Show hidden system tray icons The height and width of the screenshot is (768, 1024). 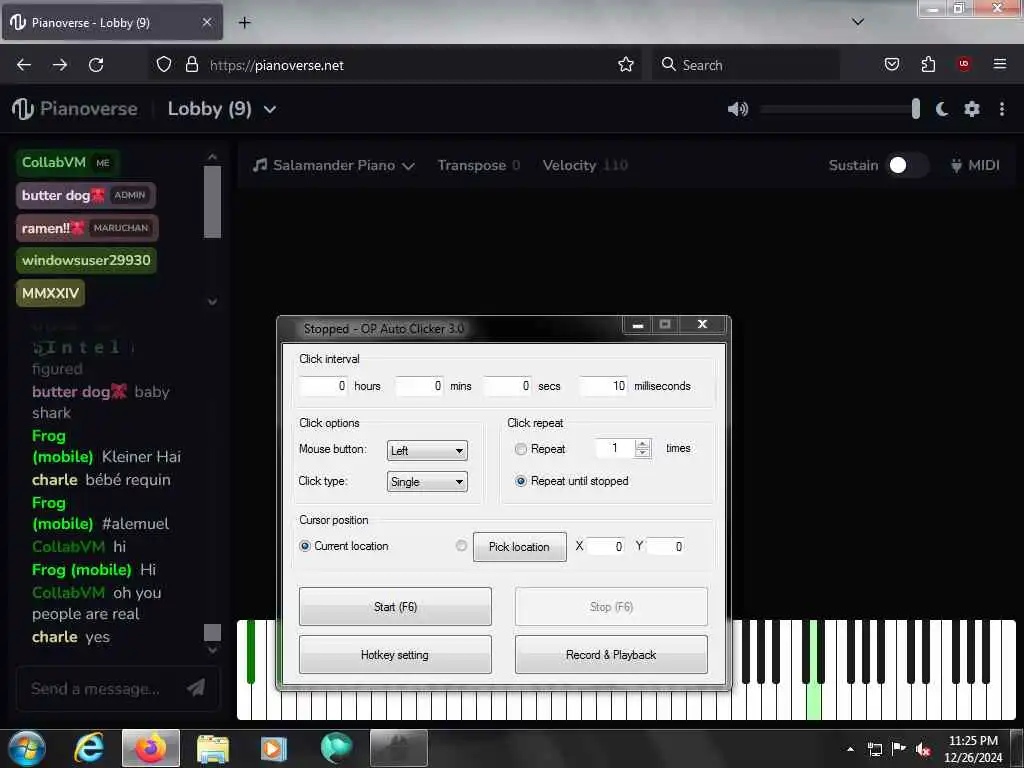coord(850,749)
